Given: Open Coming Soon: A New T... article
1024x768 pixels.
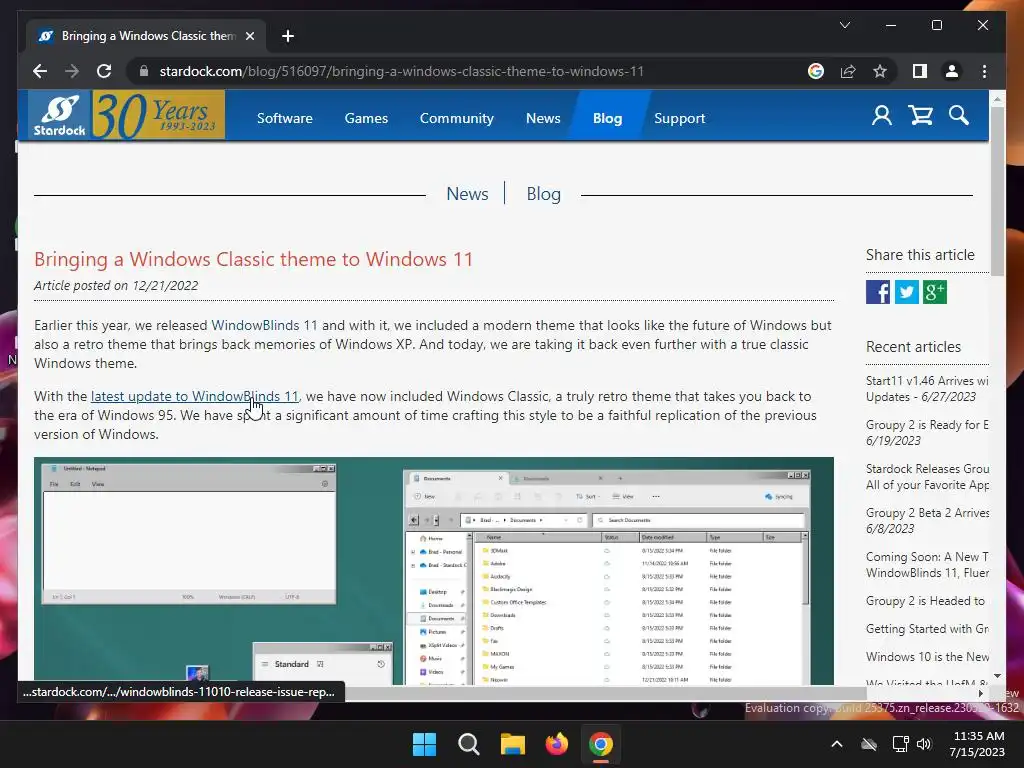Looking at the screenshot, I should click(927, 565).
